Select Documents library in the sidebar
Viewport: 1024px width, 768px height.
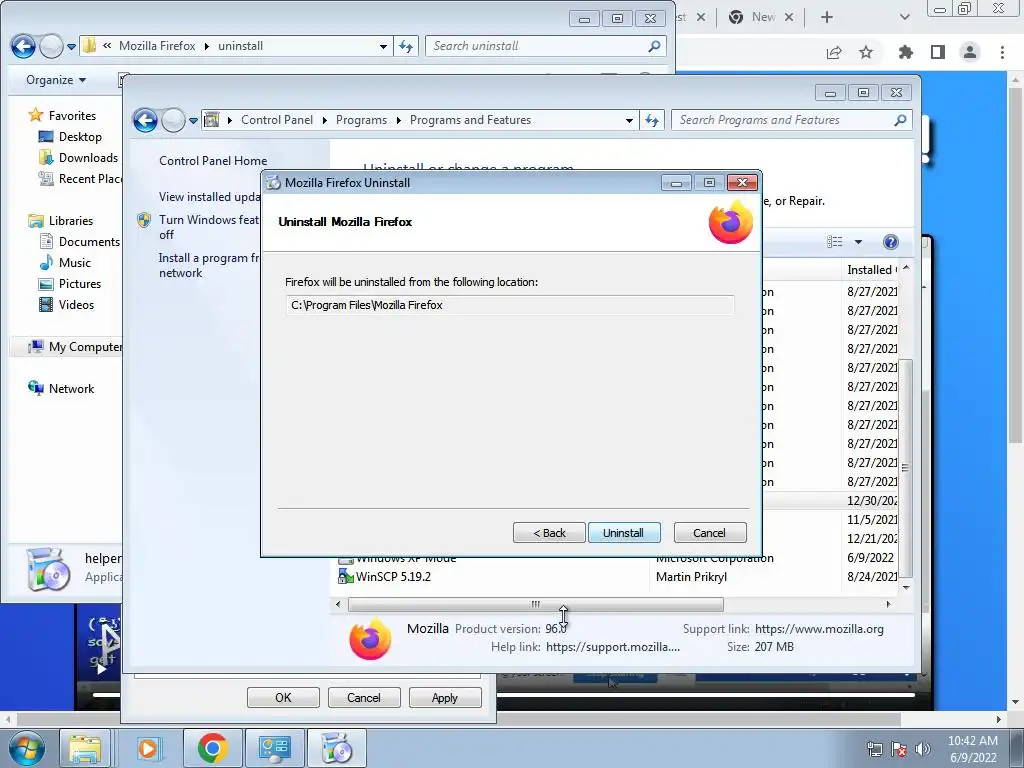[89, 242]
